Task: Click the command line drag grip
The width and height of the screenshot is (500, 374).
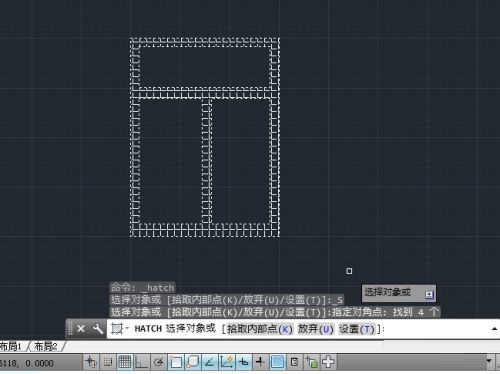Action: click(70, 329)
